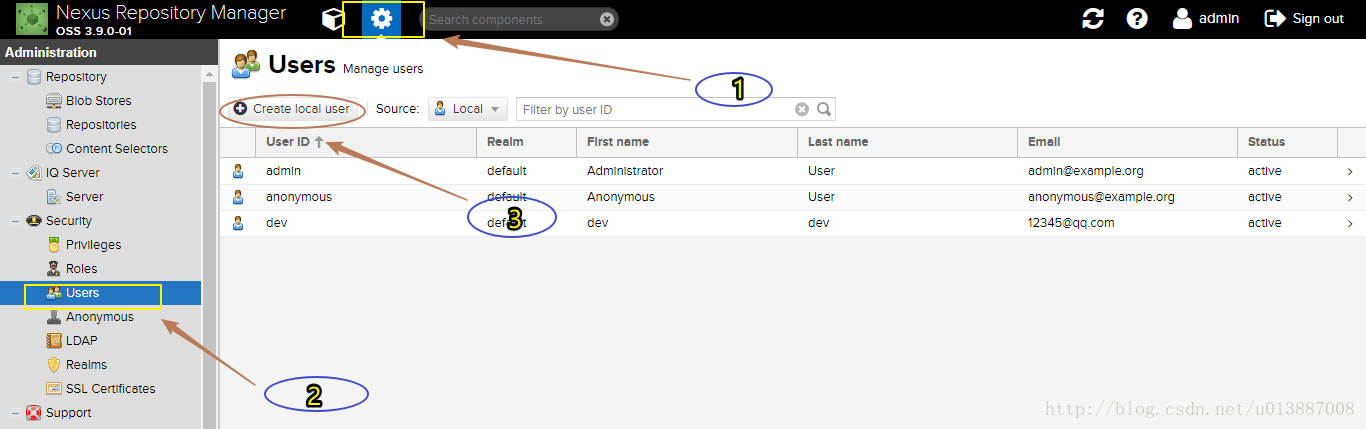Sort by the User ID column
The height and width of the screenshot is (429, 1366).
click(x=366, y=142)
